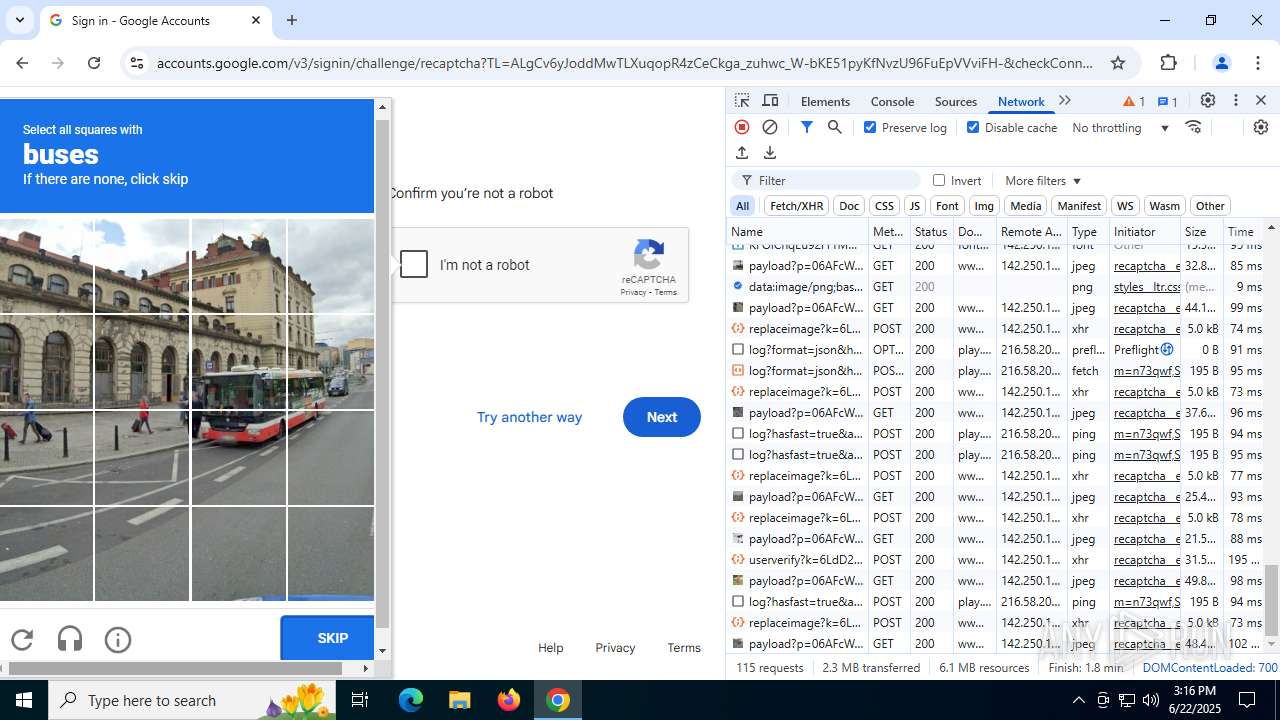This screenshot has width=1280, height=720.
Task: Sort network table by Status column
Action: point(930,231)
